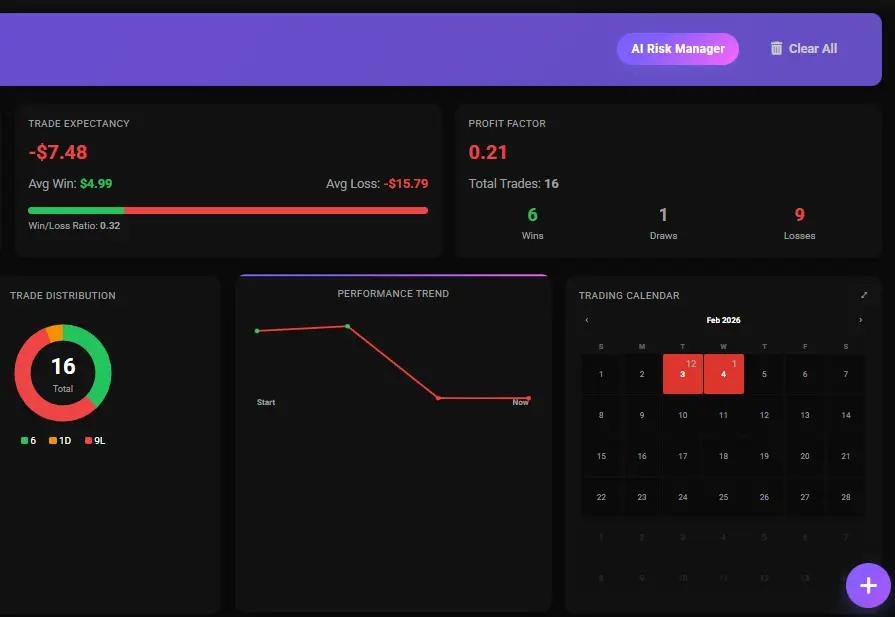Select February 4 on the calendar
The image size is (895, 617).
coord(723,374)
